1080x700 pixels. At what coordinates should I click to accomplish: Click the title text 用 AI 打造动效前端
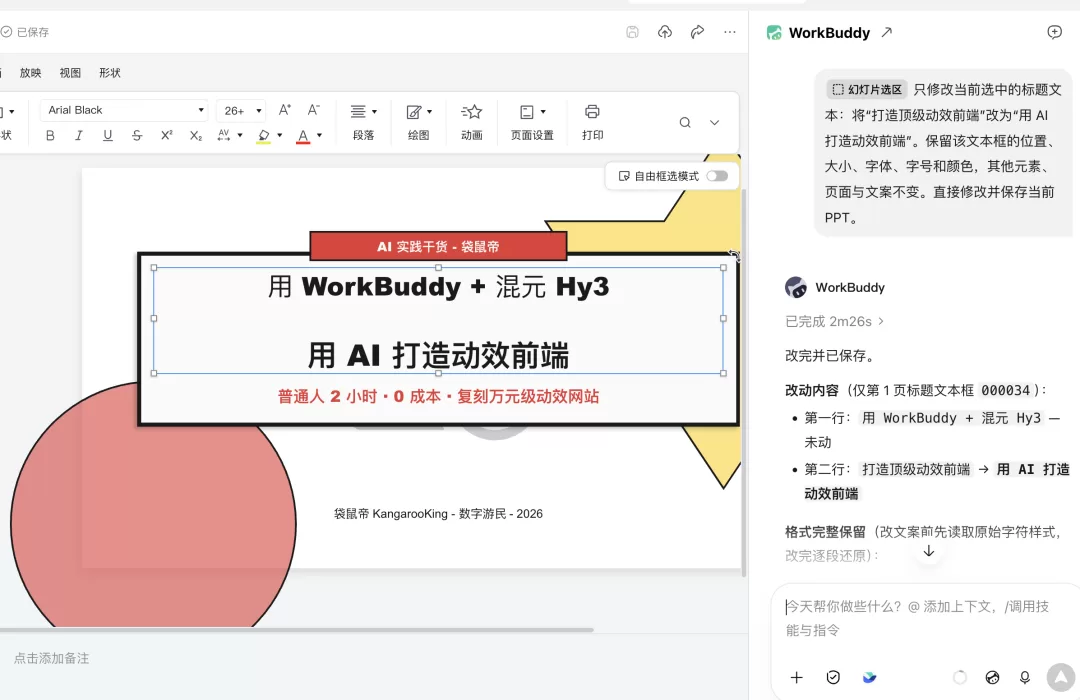438,356
